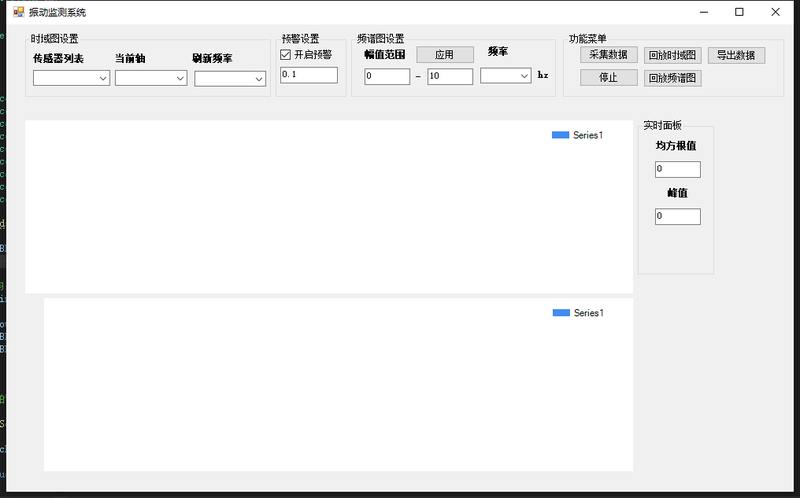Screen dimensions: 800x498
Task: Click the 均方根值 value field
Action: pos(678,169)
